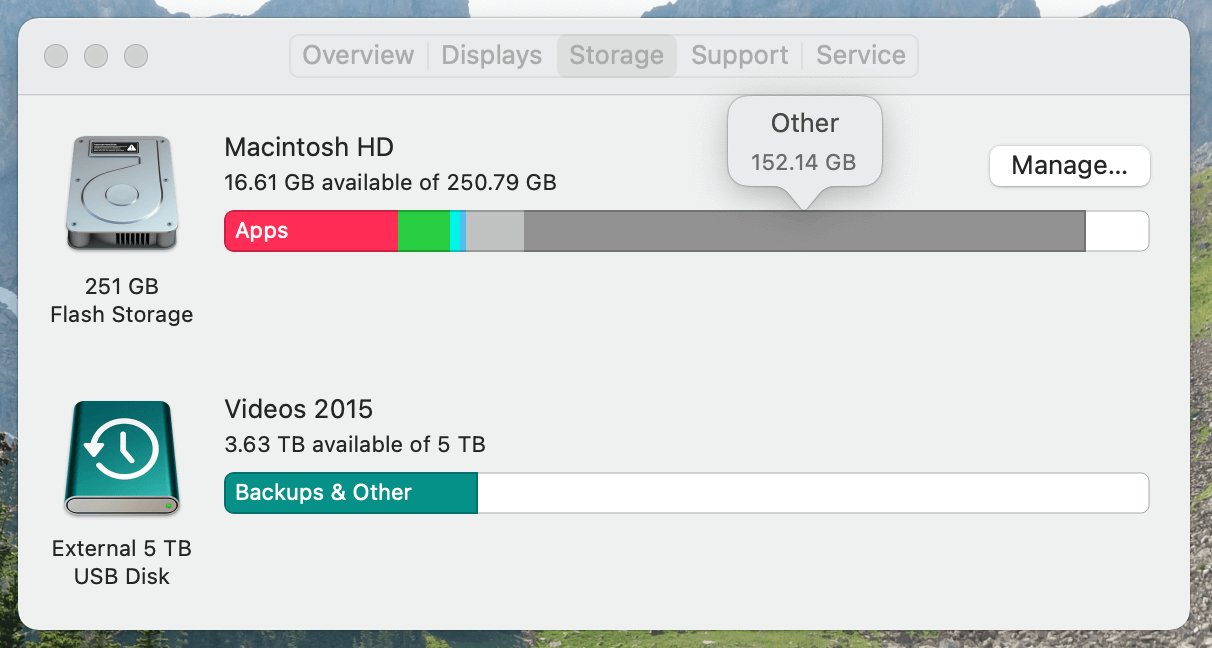Viewport: 1212px width, 648px height.
Task: Click the light gray system segment in storage bar
Action: click(x=495, y=231)
